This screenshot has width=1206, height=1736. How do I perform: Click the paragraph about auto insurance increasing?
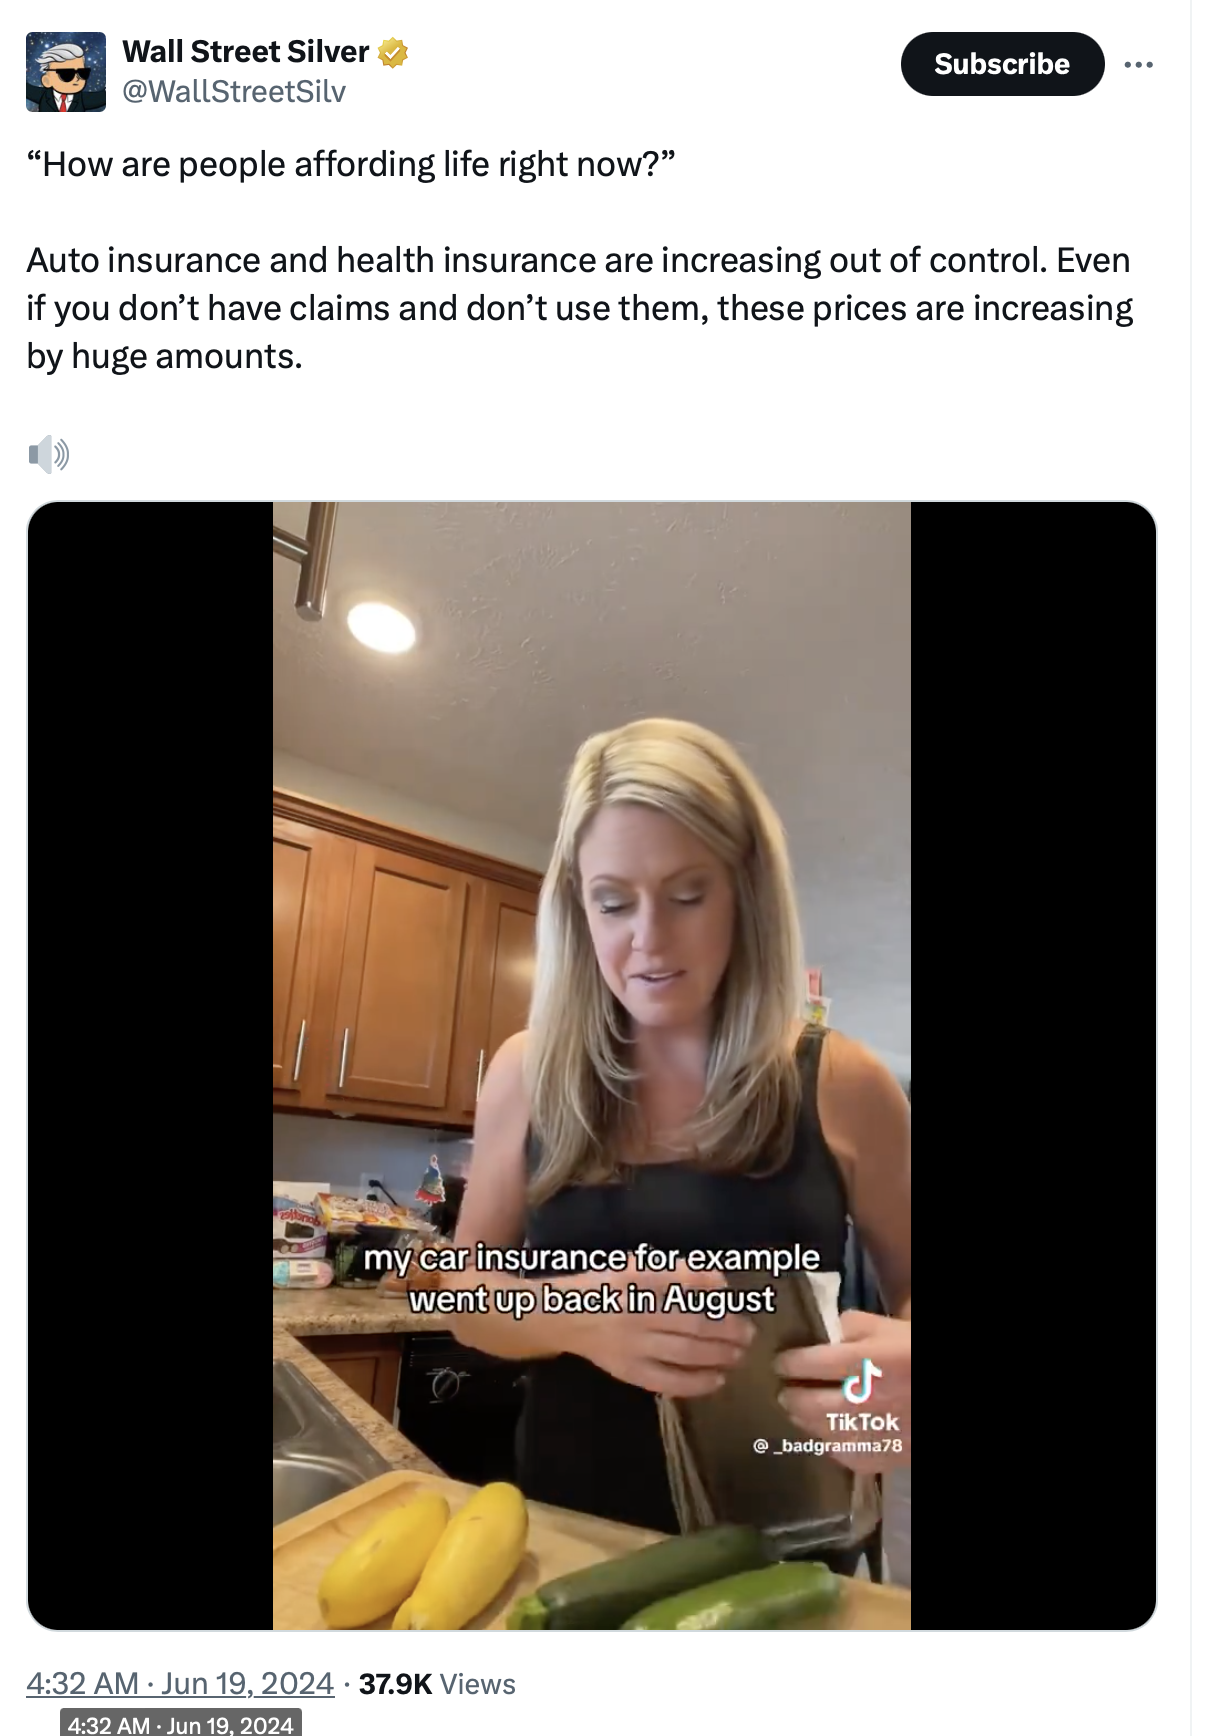(x=580, y=308)
